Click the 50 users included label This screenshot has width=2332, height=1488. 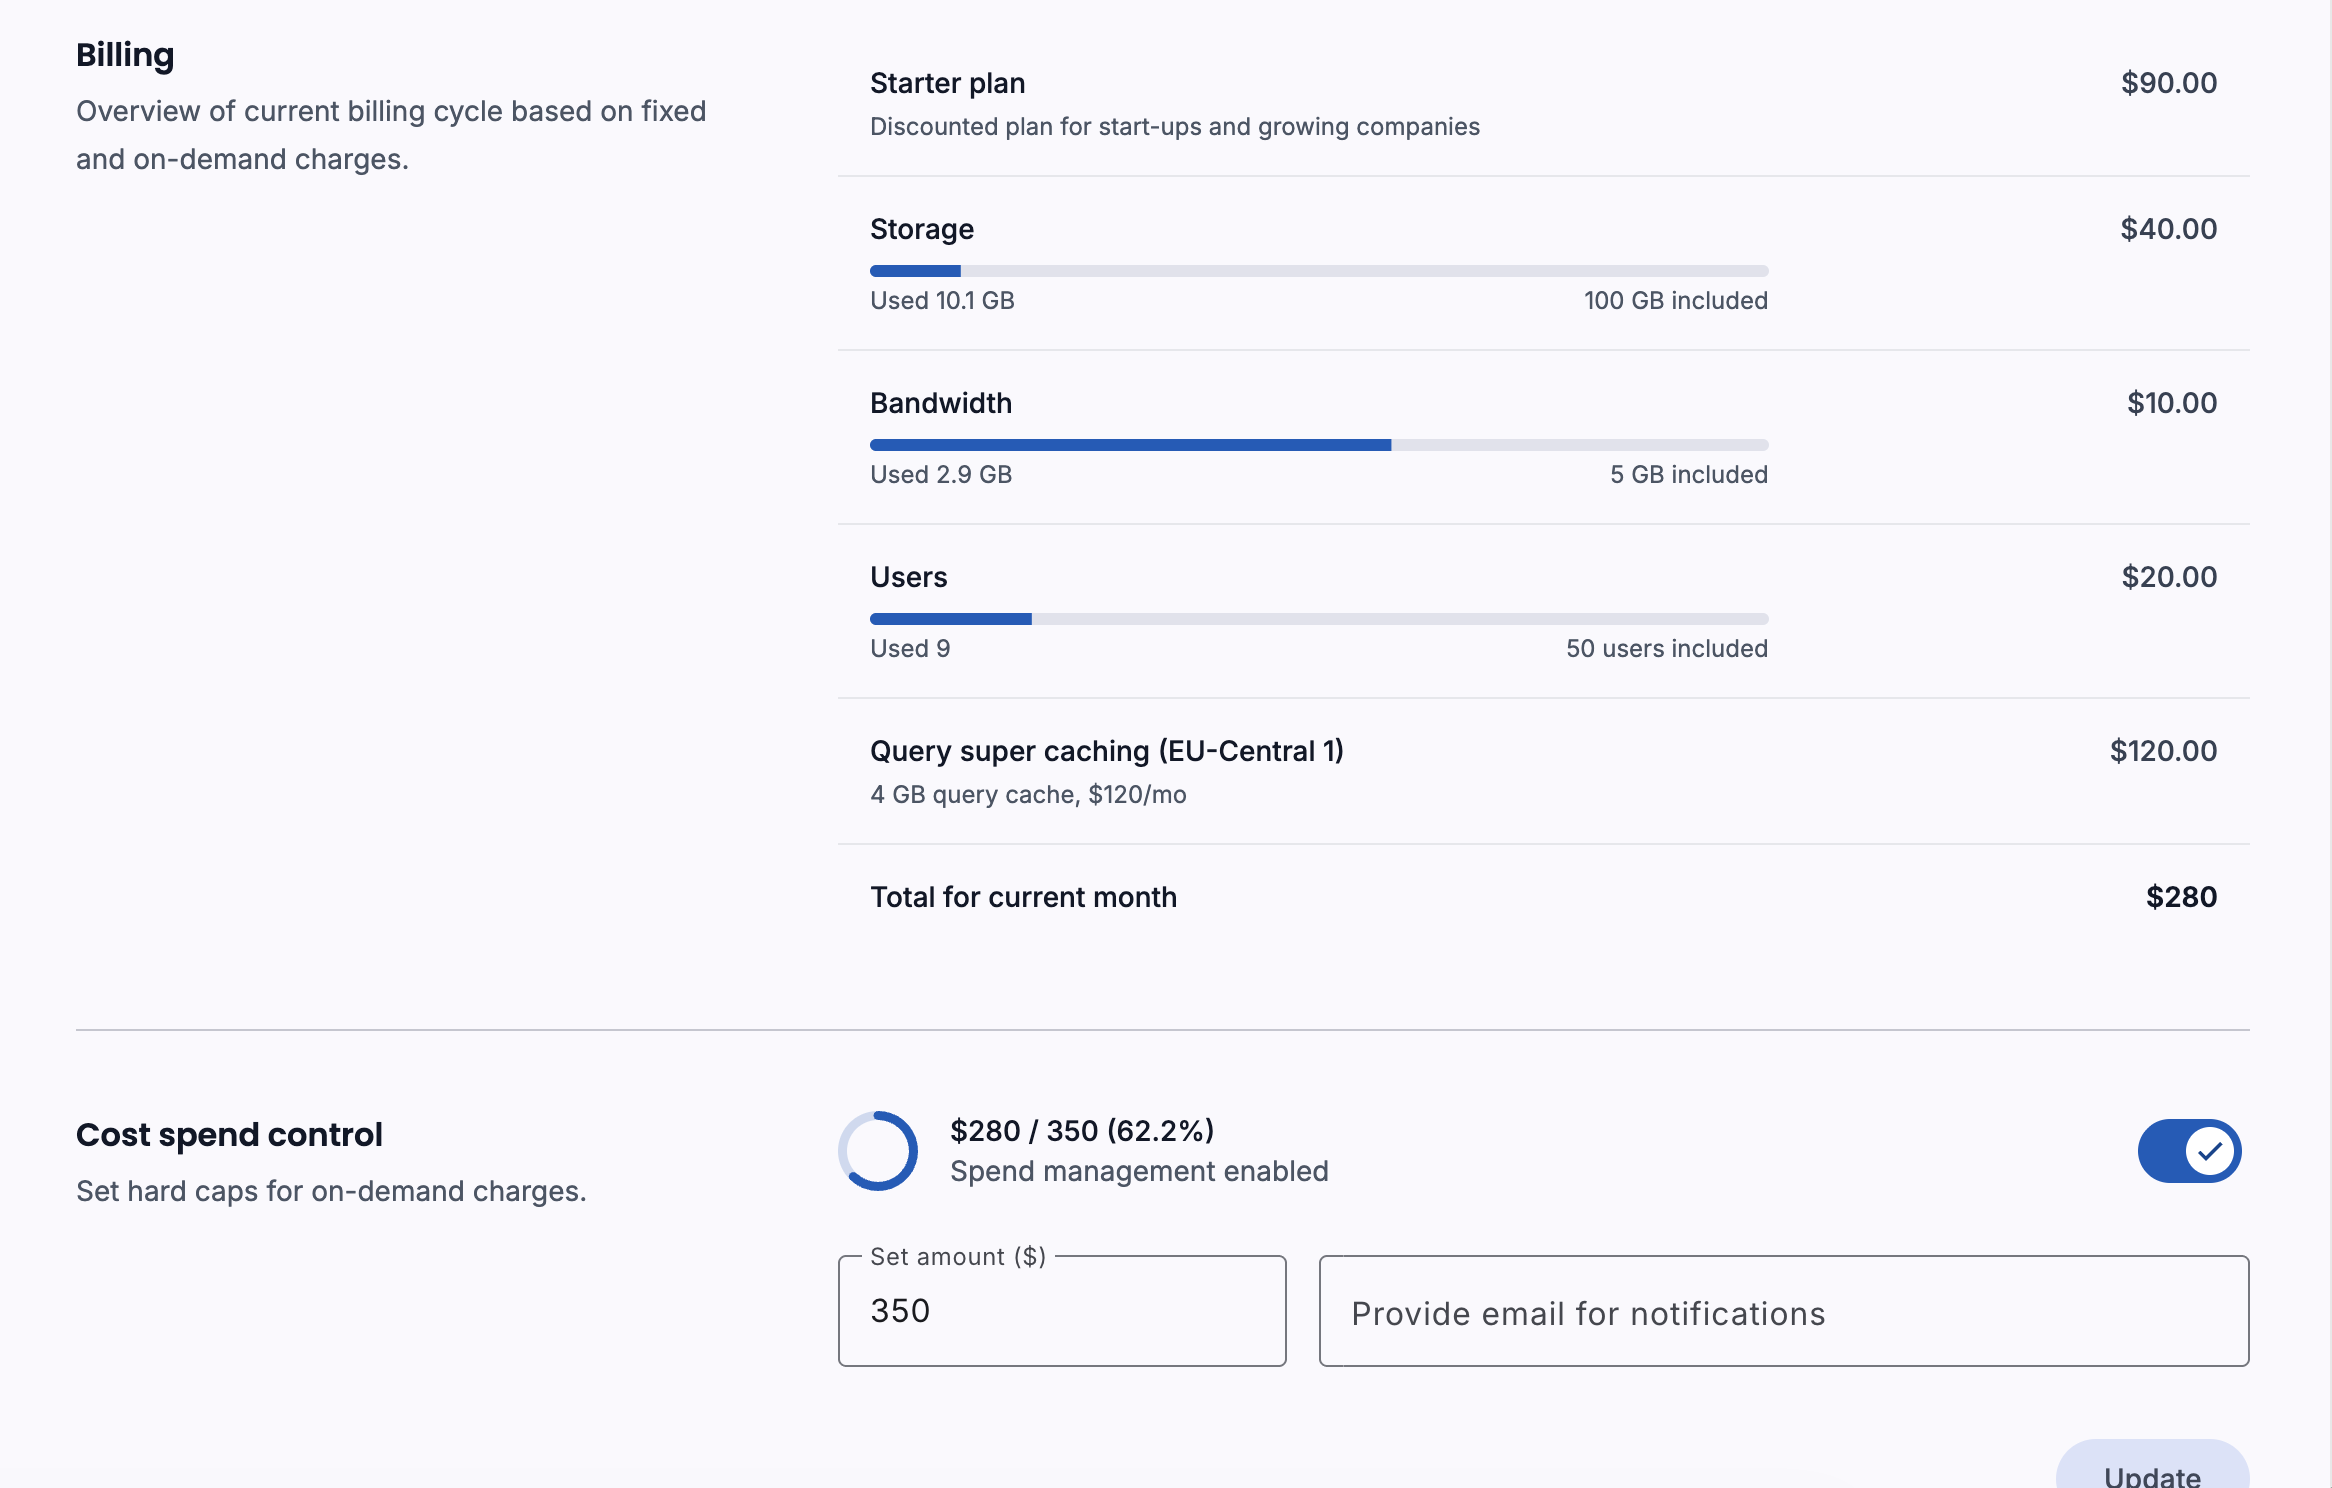(1666, 649)
